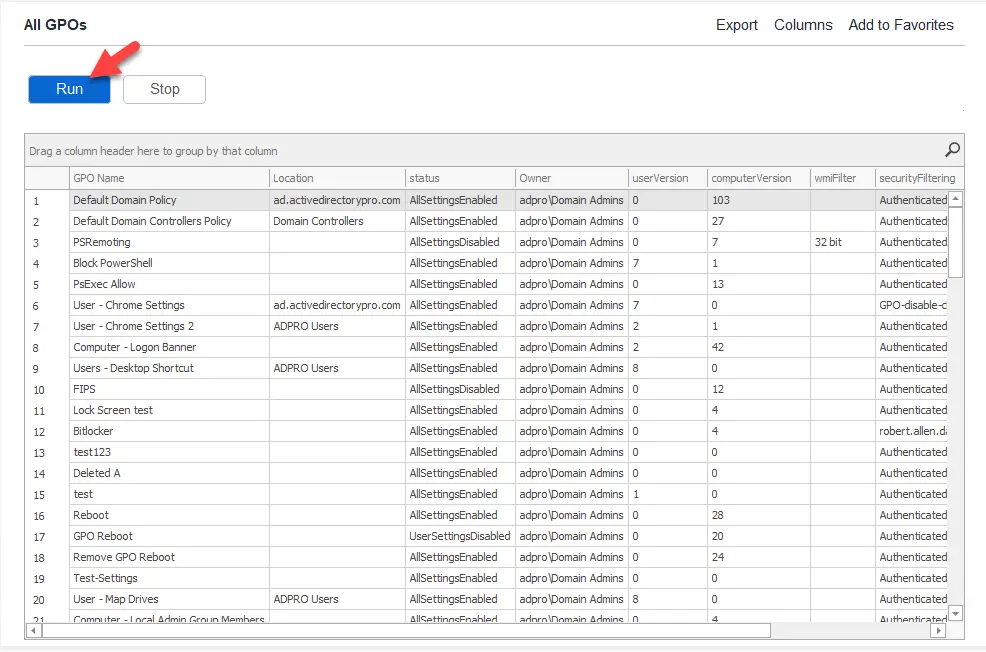The height and width of the screenshot is (652, 986).
Task: Click the GPO-disable-c security filtering cell
Action: [912, 305]
